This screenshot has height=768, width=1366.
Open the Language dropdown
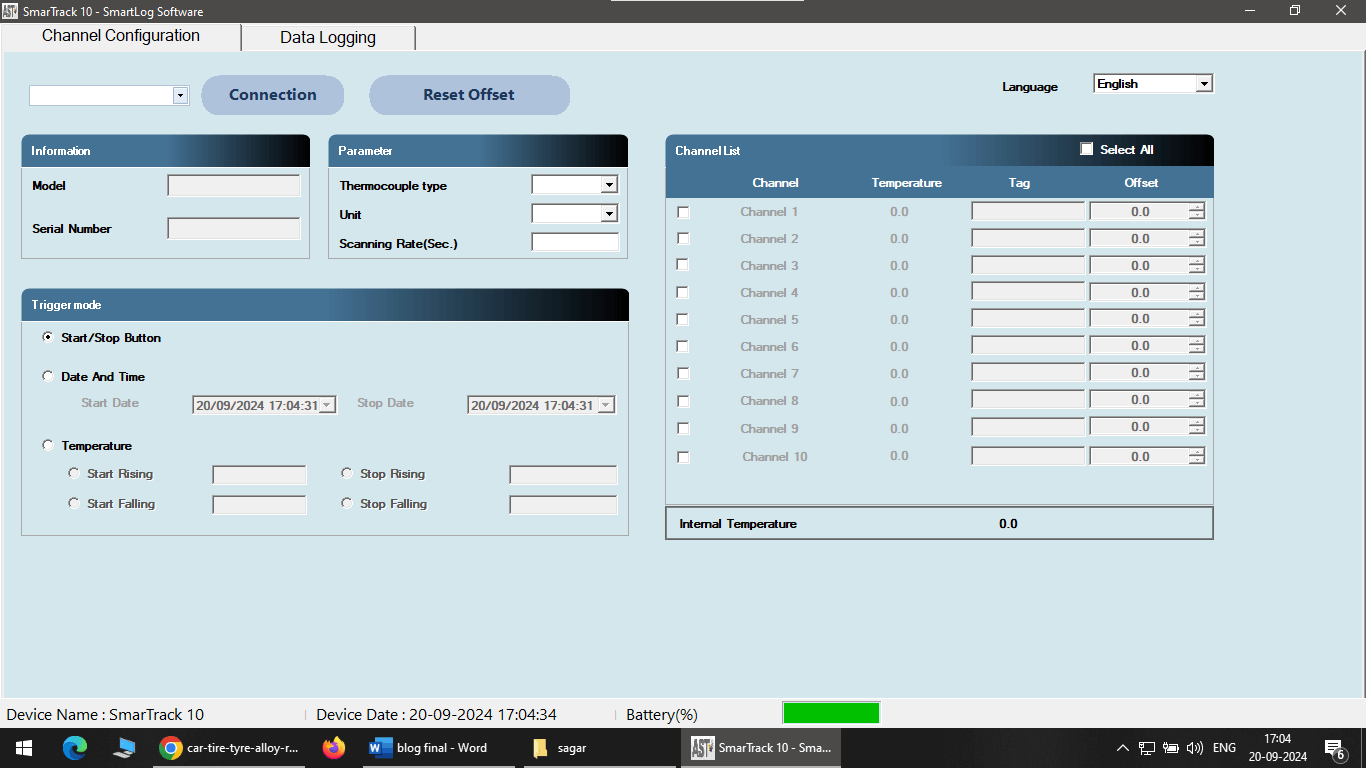coord(1204,84)
